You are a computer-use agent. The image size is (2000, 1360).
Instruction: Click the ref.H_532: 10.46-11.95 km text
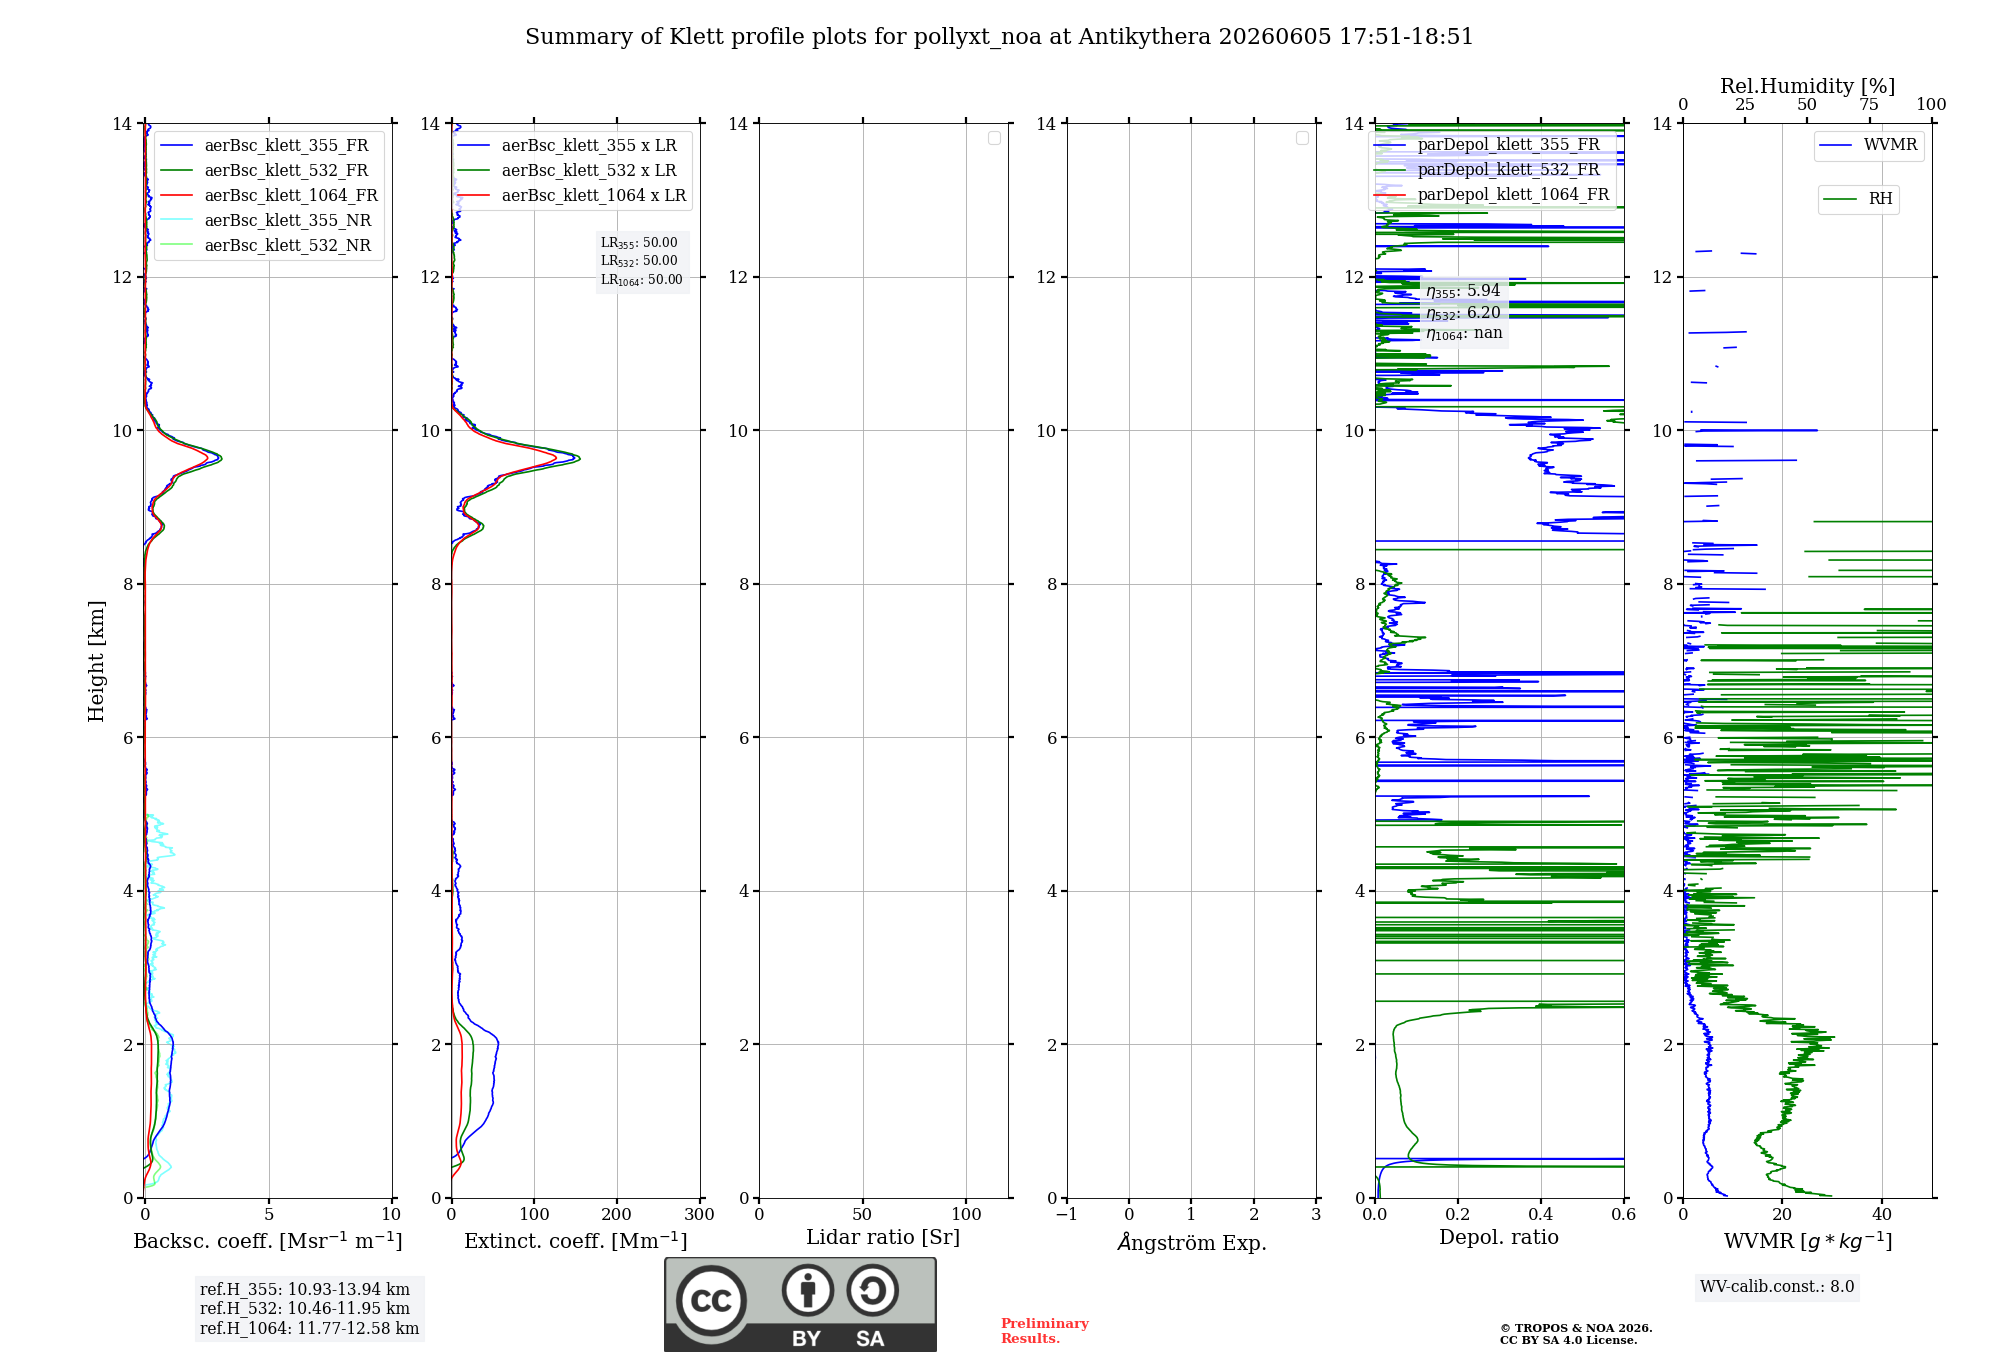click(305, 1309)
